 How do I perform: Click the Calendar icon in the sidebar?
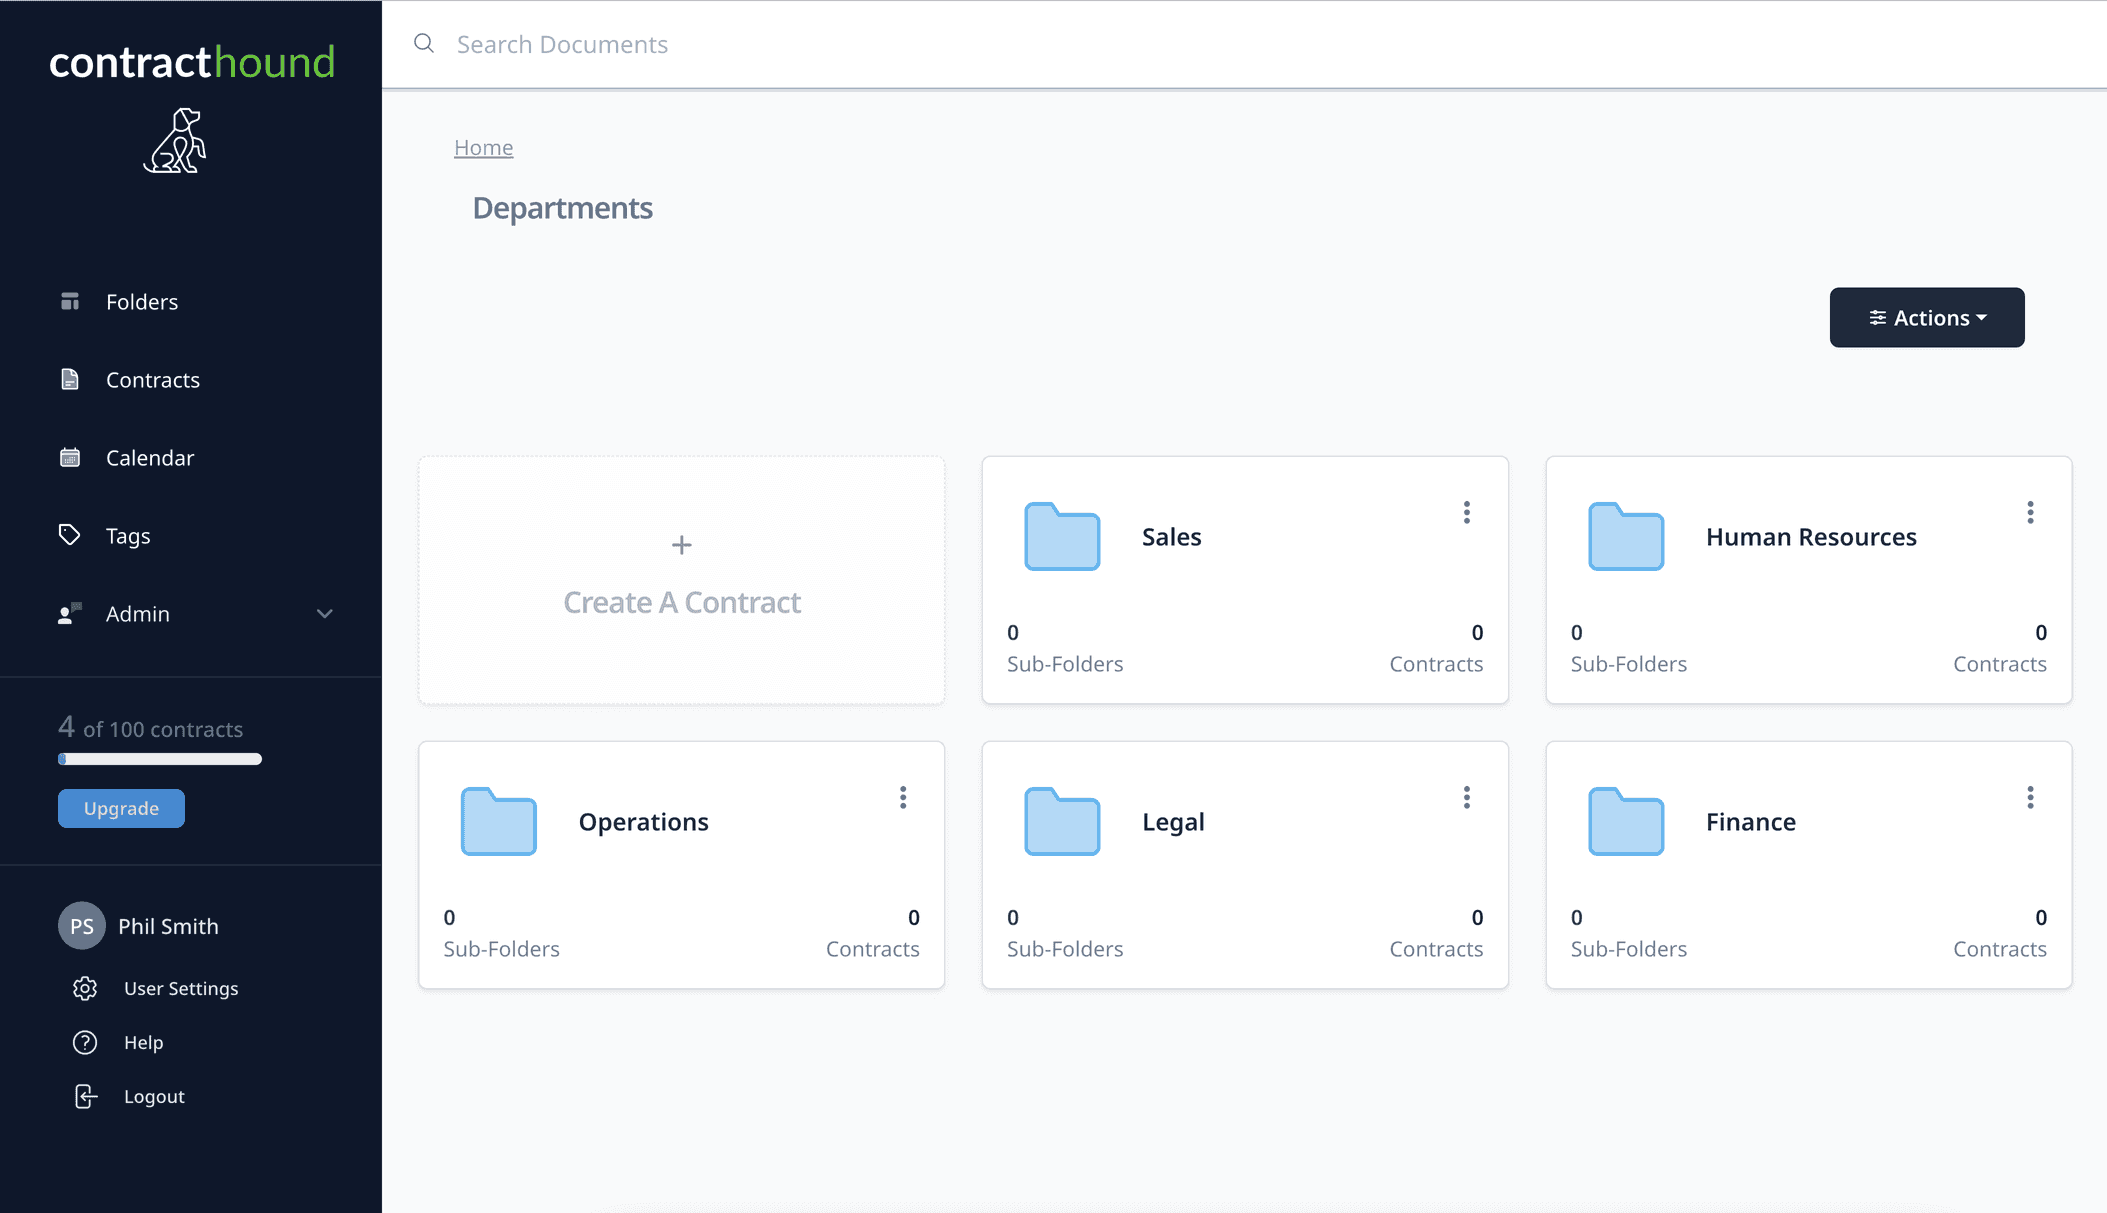(70, 457)
